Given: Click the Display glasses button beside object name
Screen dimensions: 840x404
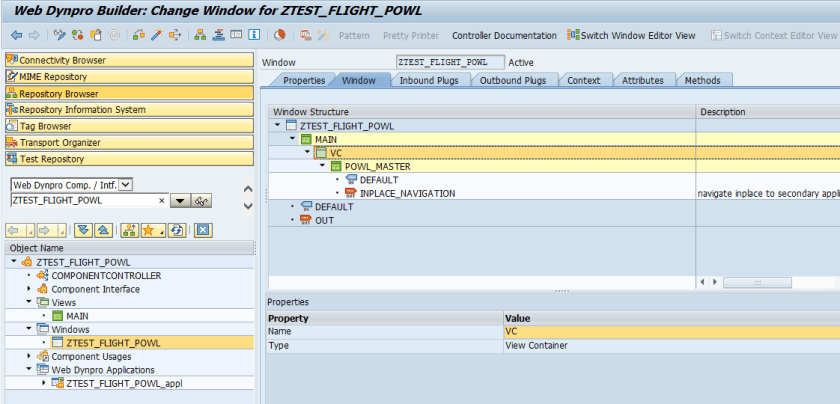Looking at the screenshot, I should [201, 201].
